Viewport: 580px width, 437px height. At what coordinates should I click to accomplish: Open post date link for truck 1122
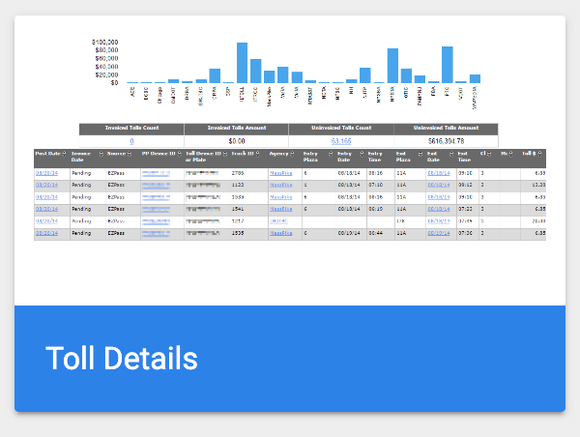click(47, 185)
